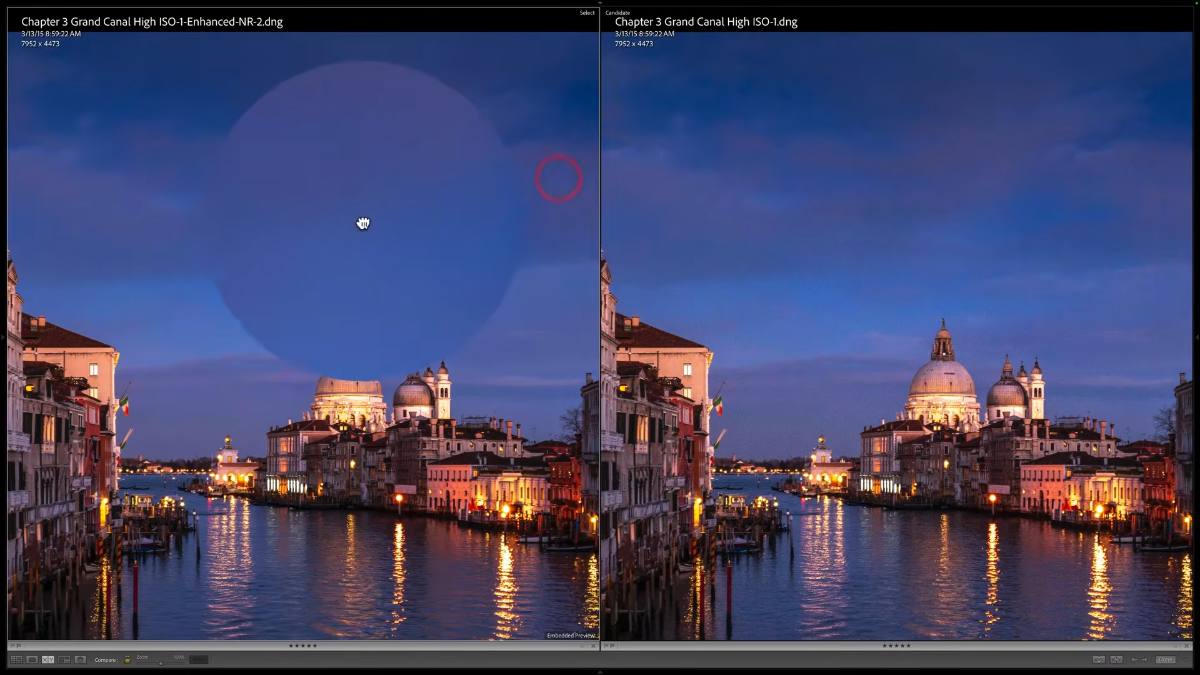
Task: Click dimensions text 7952 x 4473 in Select pane
Action: [40, 44]
